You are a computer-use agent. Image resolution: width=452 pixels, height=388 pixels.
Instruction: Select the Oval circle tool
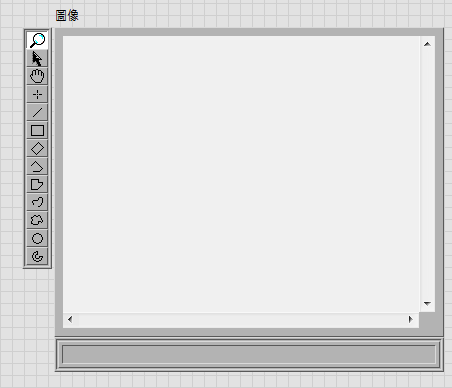click(37, 238)
